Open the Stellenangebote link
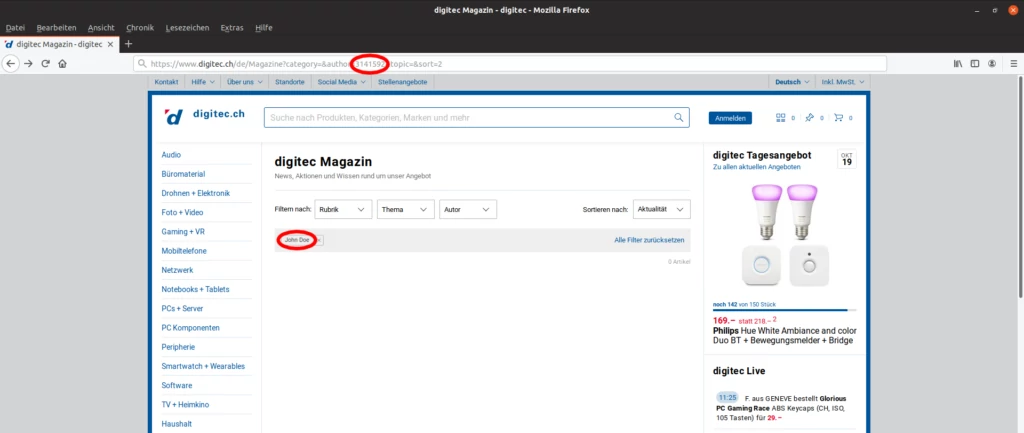 tap(402, 82)
